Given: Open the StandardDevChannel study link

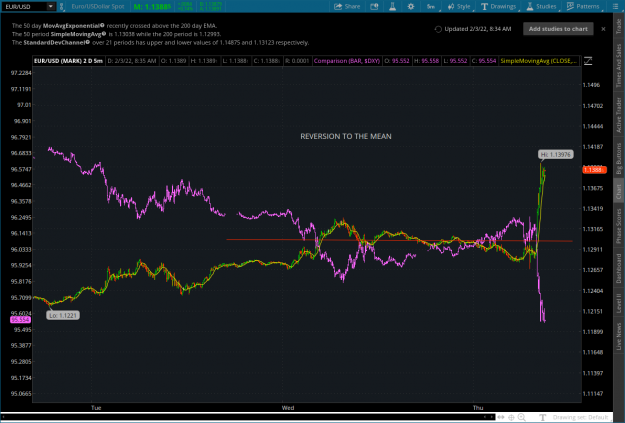Looking at the screenshot, I should 56,42.
